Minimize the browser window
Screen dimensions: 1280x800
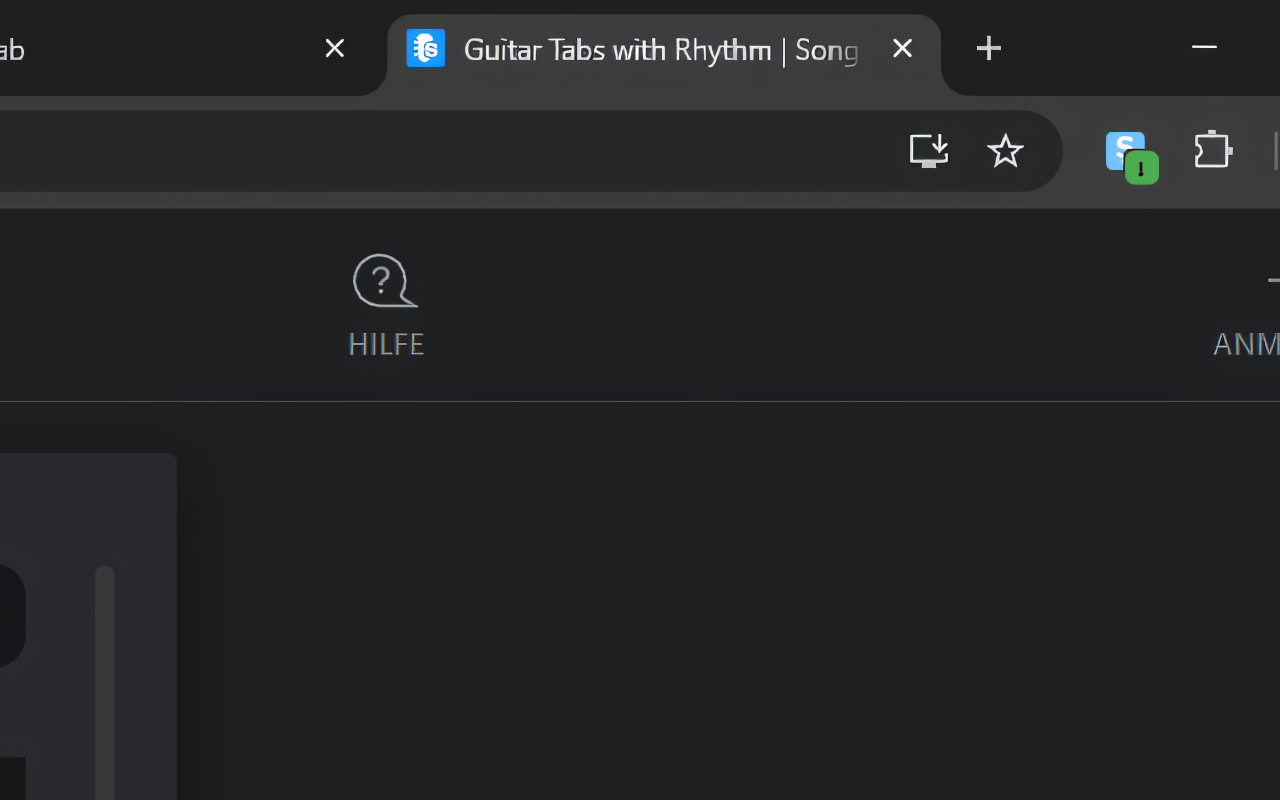point(1204,47)
